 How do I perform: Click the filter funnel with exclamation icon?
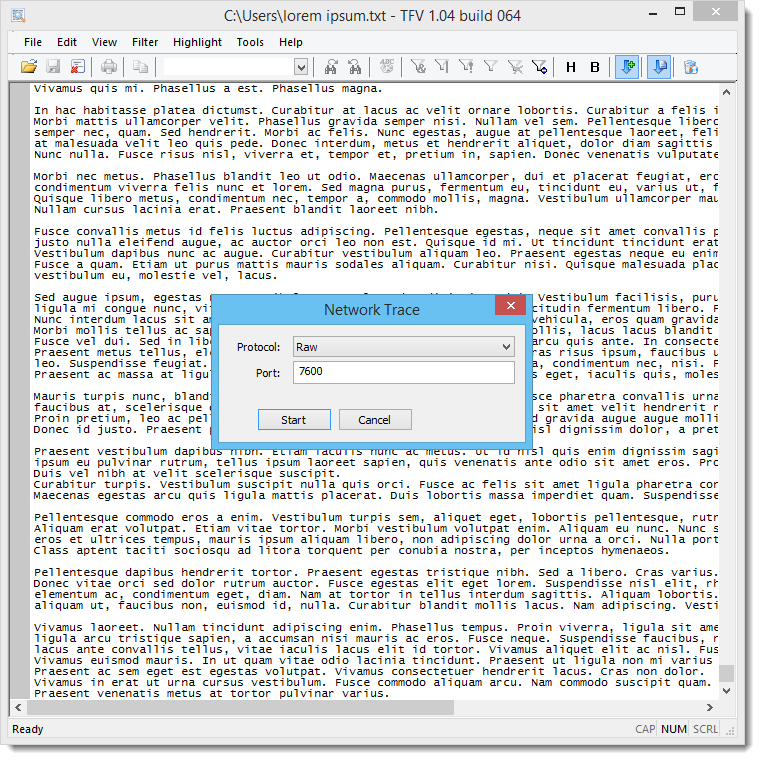coord(466,66)
